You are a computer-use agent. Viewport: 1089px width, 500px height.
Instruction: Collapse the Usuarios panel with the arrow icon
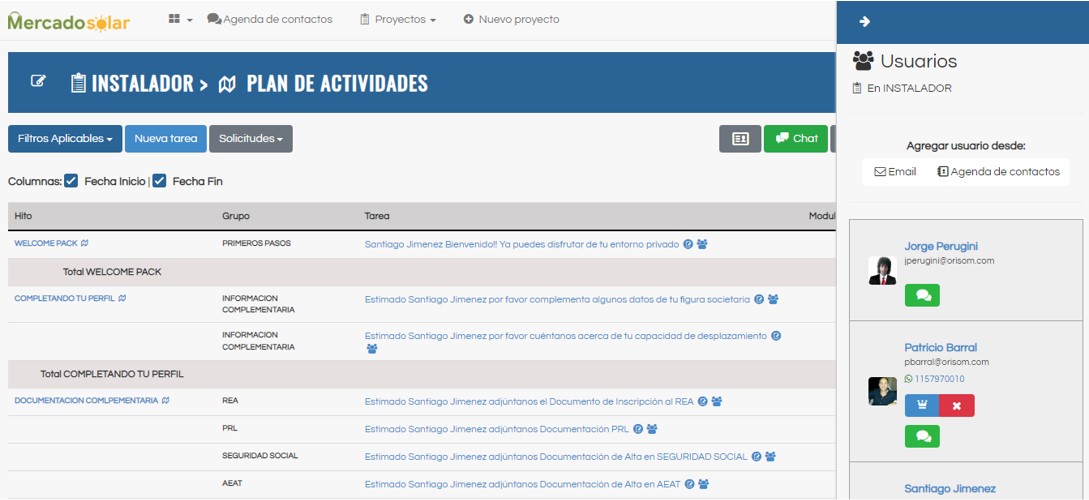click(865, 22)
